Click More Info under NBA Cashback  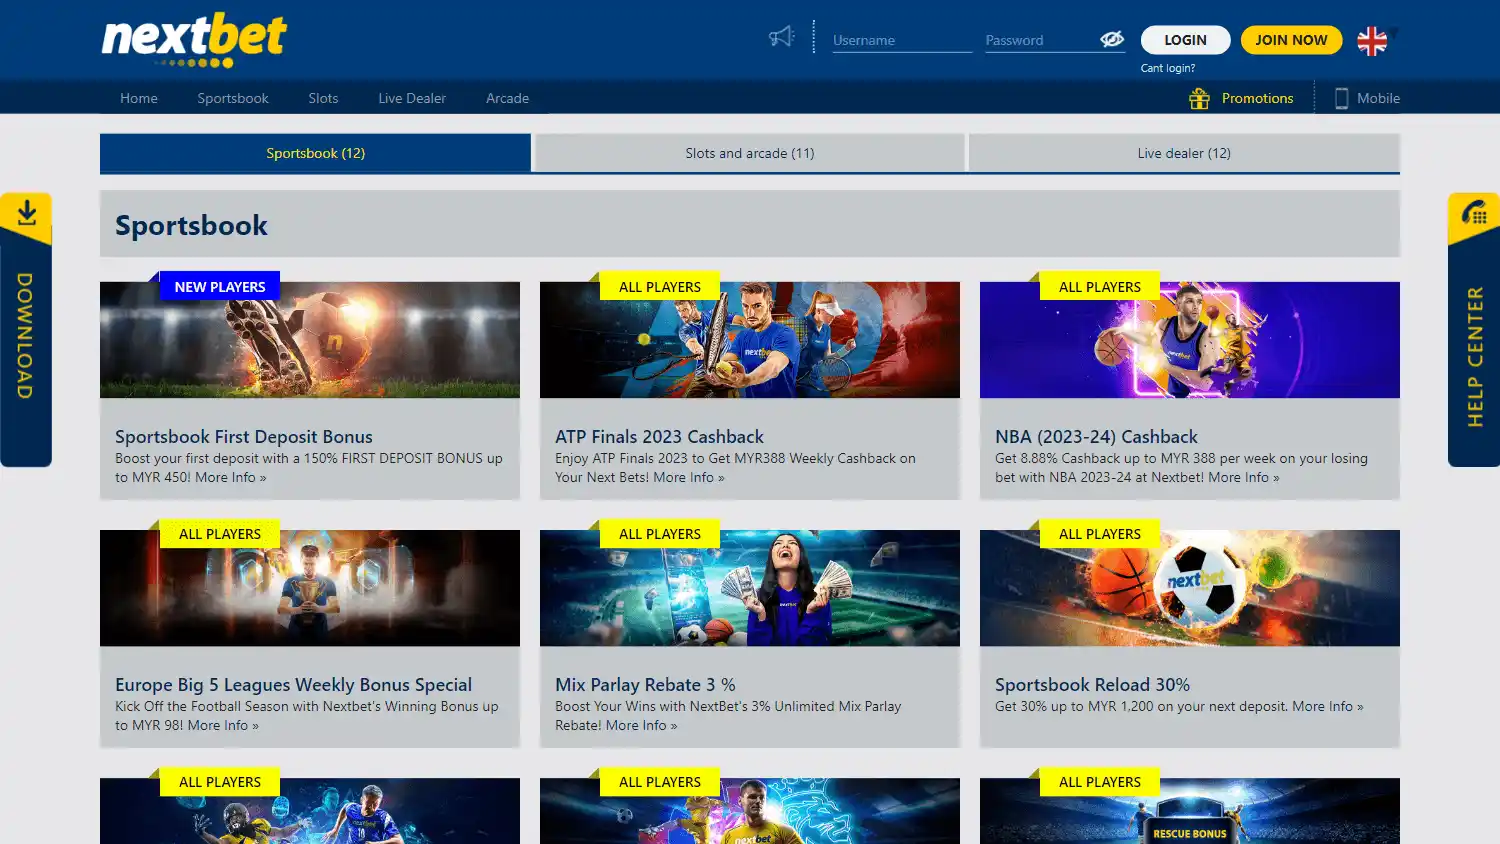pos(1244,477)
